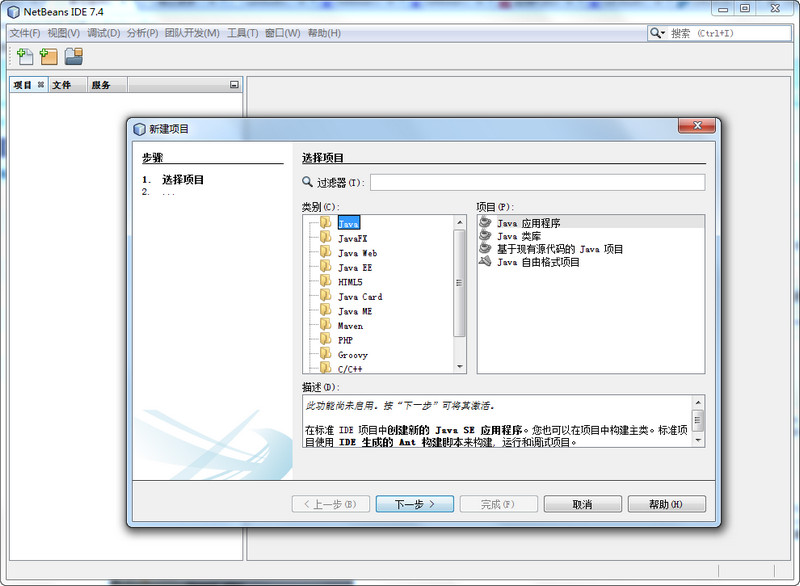This screenshot has width=800, height=586.
Task: Click the Open Project toolbar icon
Action: [74, 57]
